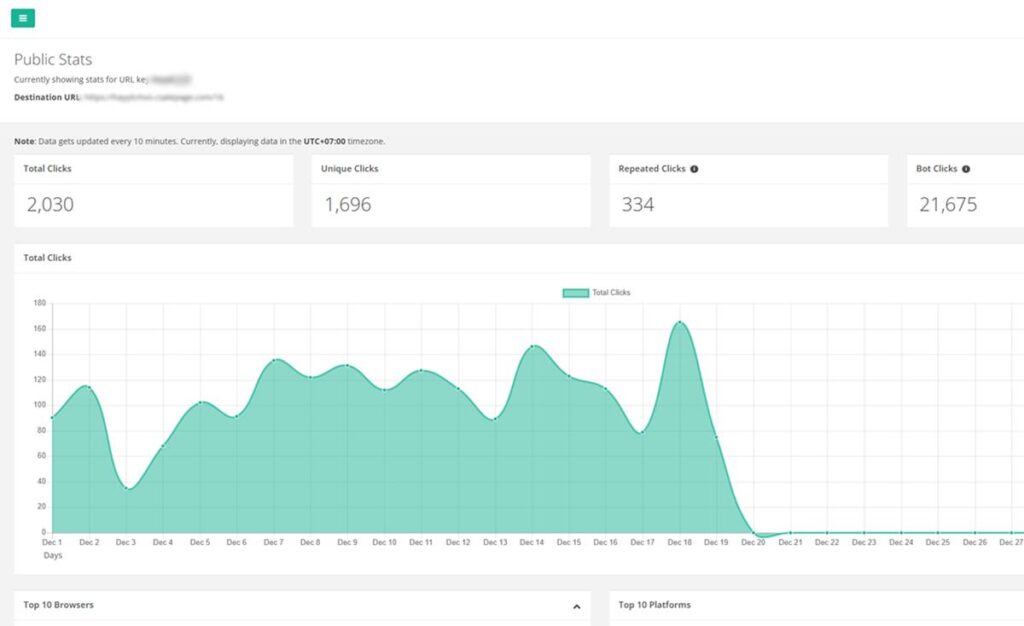Collapse the Top 10 Browsers panel chevron

click(x=577, y=606)
